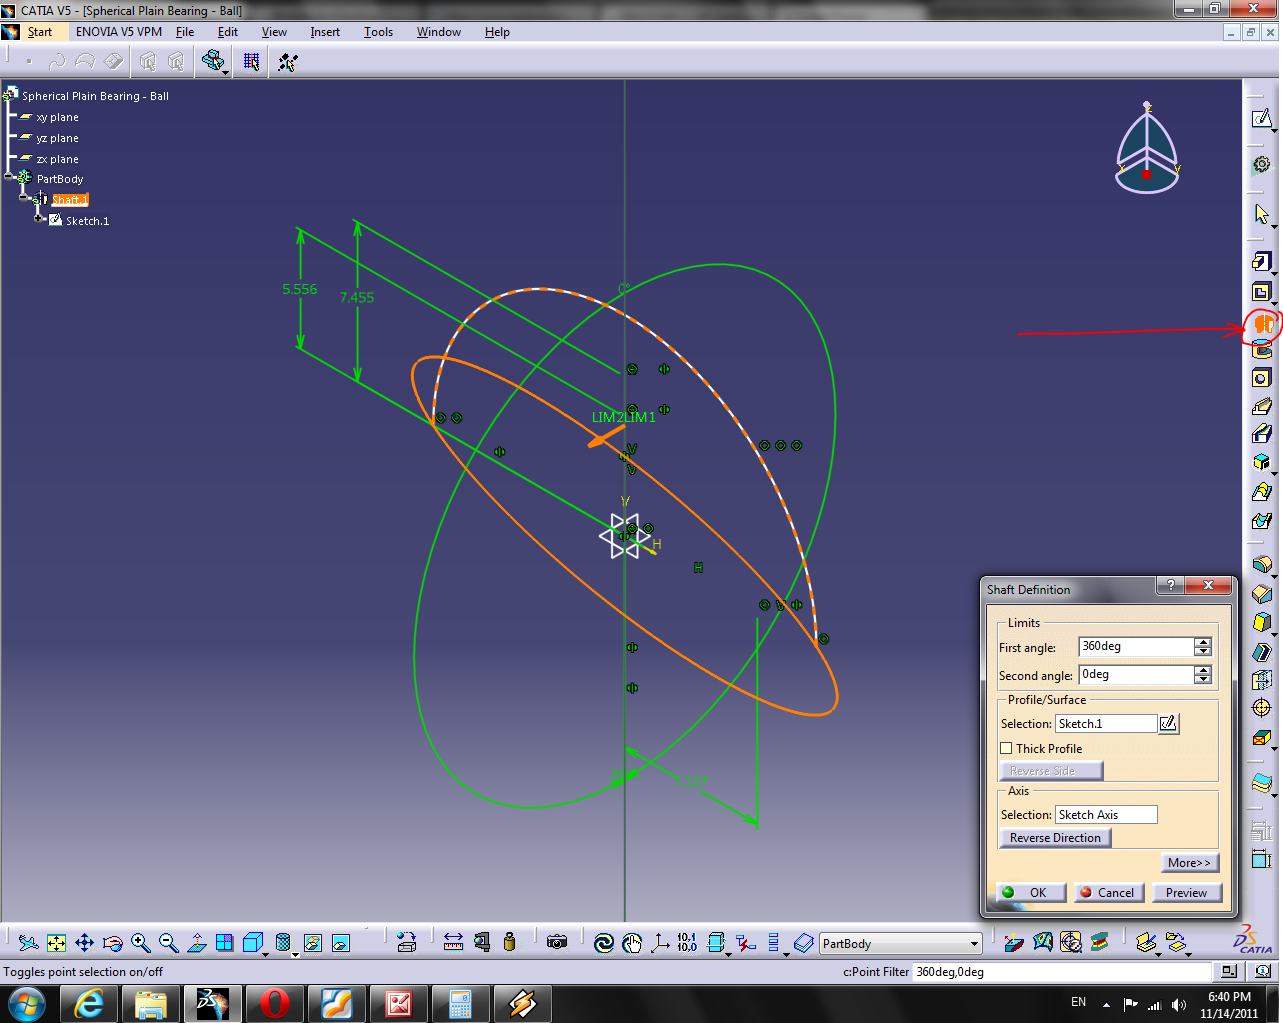Click the Fit All In icon
The width and height of the screenshot is (1283, 1023).
point(57,943)
